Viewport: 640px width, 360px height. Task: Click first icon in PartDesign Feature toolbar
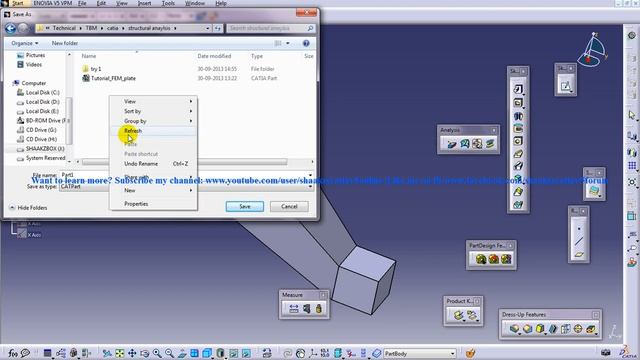click(x=481, y=259)
